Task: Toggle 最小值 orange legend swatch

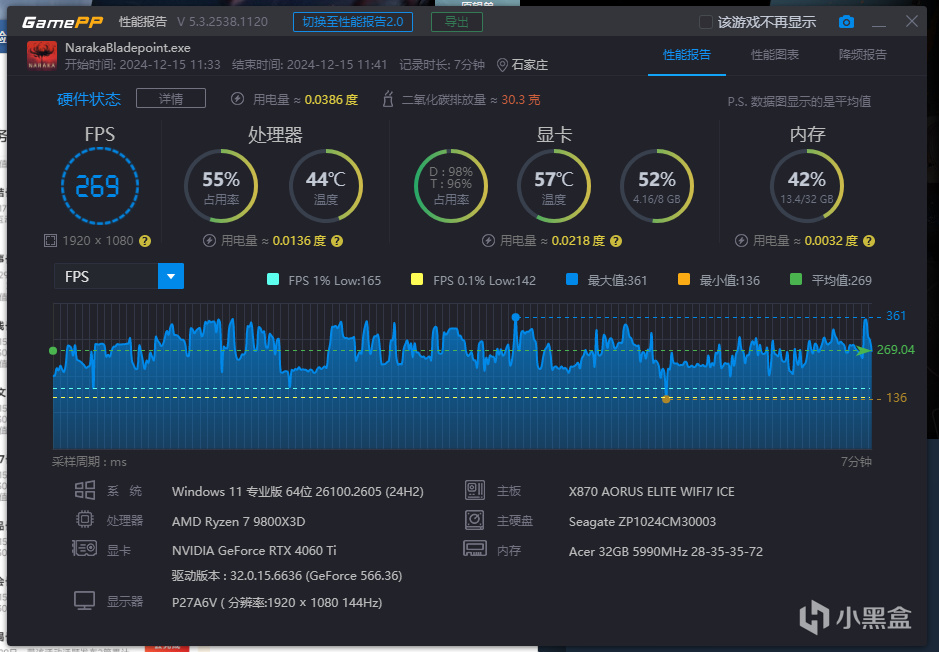Action: tap(683, 279)
